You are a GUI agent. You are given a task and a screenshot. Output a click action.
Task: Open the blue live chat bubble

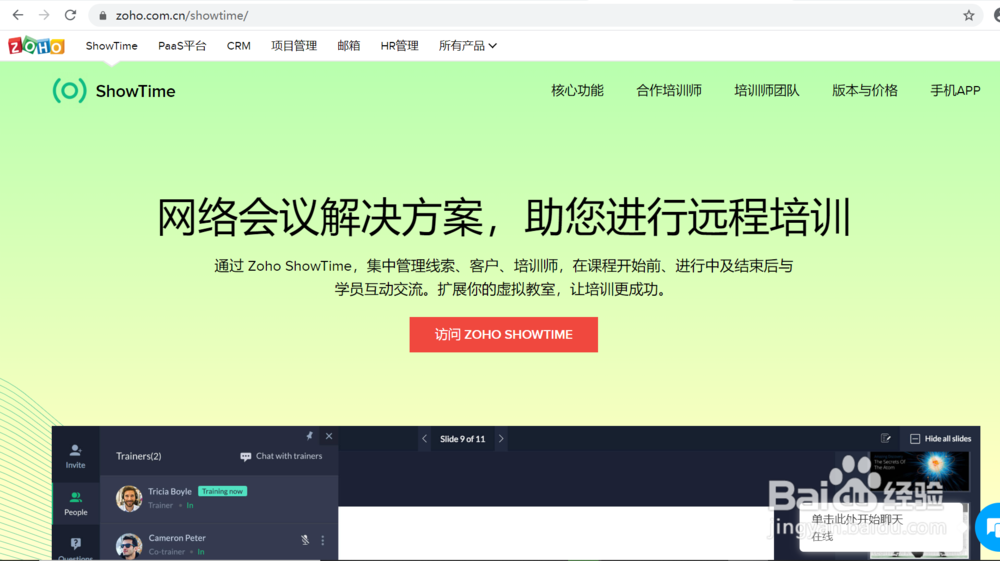(989, 527)
